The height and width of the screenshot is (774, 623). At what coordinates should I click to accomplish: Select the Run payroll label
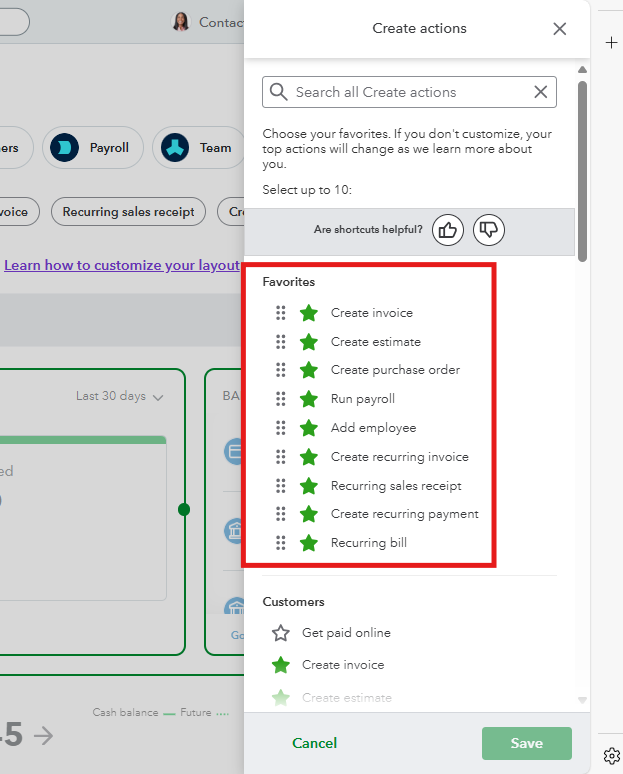click(x=363, y=399)
